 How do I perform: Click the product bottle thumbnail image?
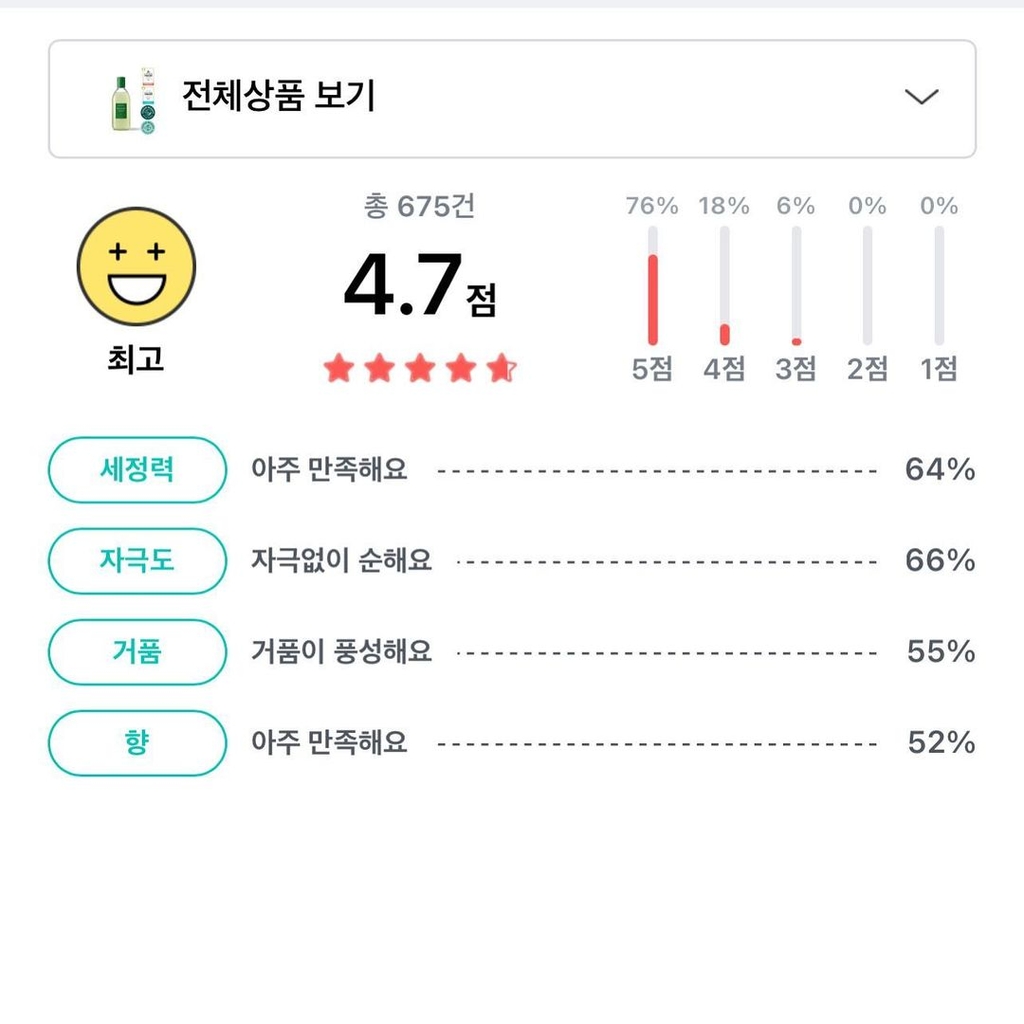[x=133, y=100]
